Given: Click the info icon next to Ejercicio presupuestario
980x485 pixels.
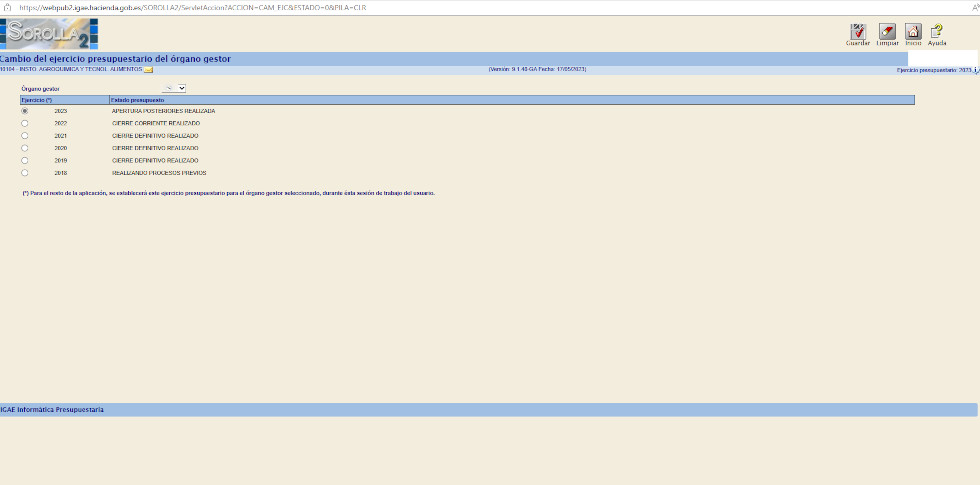Looking at the screenshot, I should tap(975, 71).
